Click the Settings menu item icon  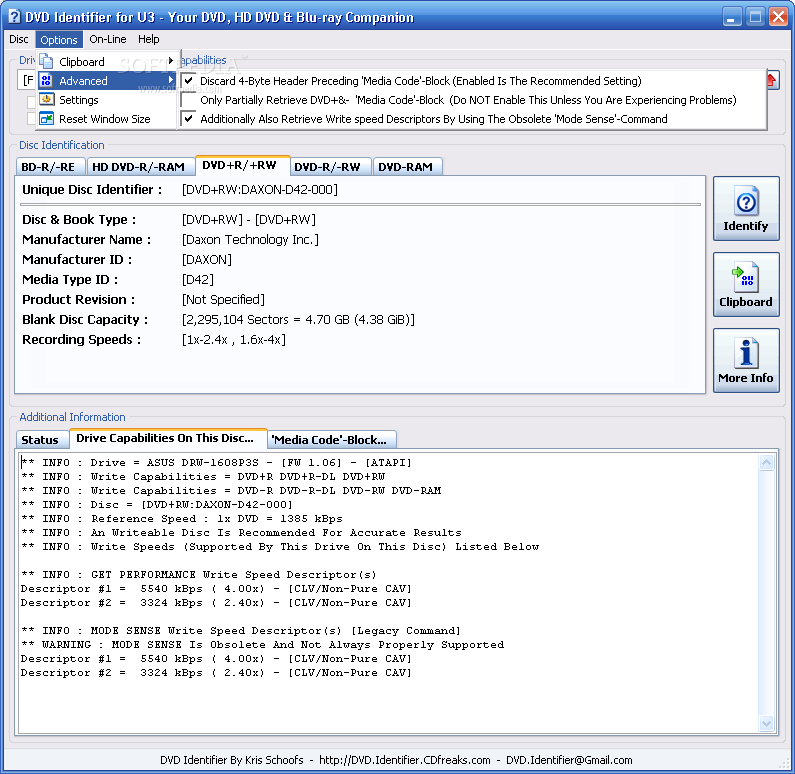pyautogui.click(x=46, y=99)
